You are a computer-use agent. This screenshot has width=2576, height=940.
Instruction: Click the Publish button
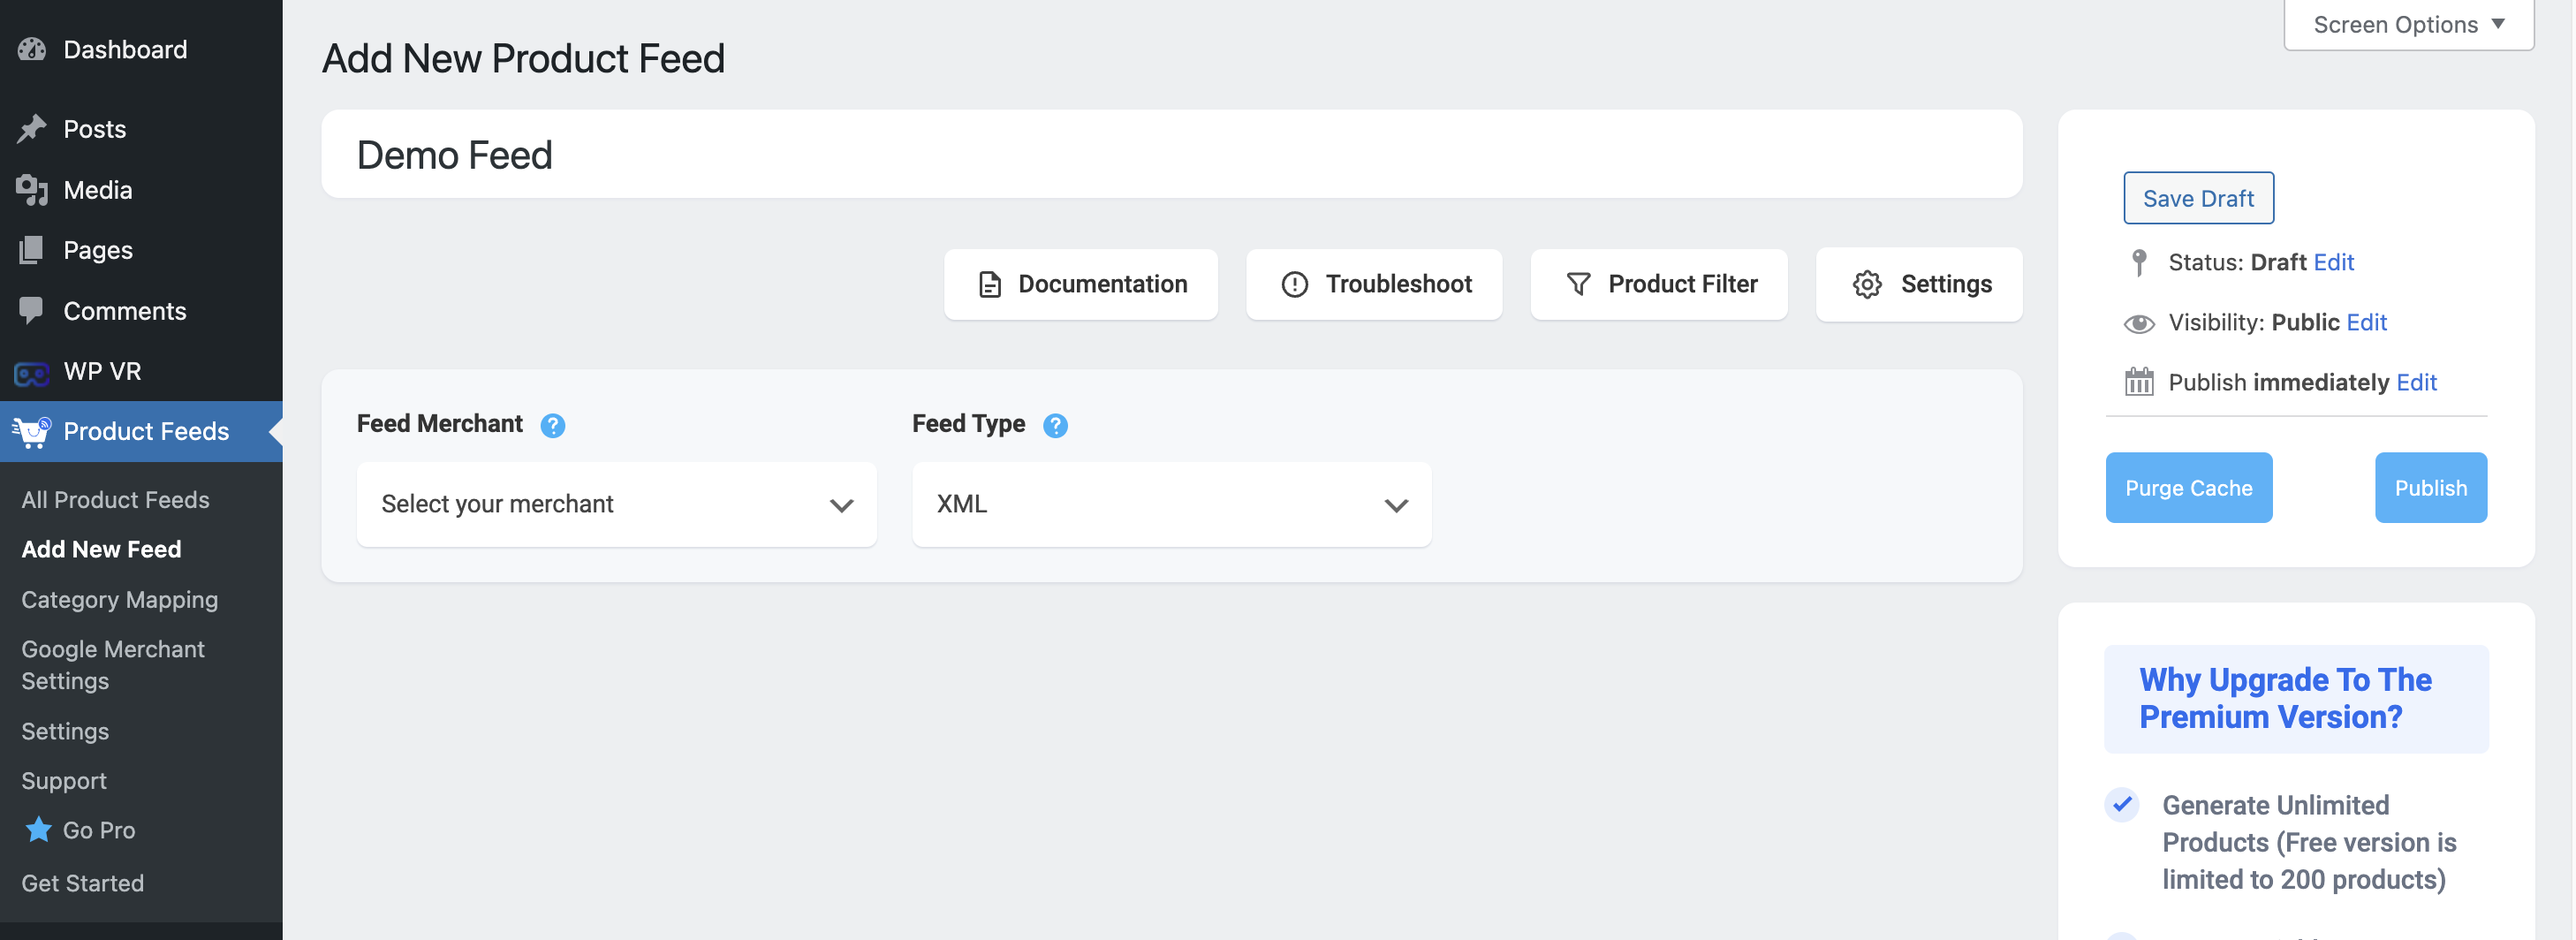(x=2430, y=488)
